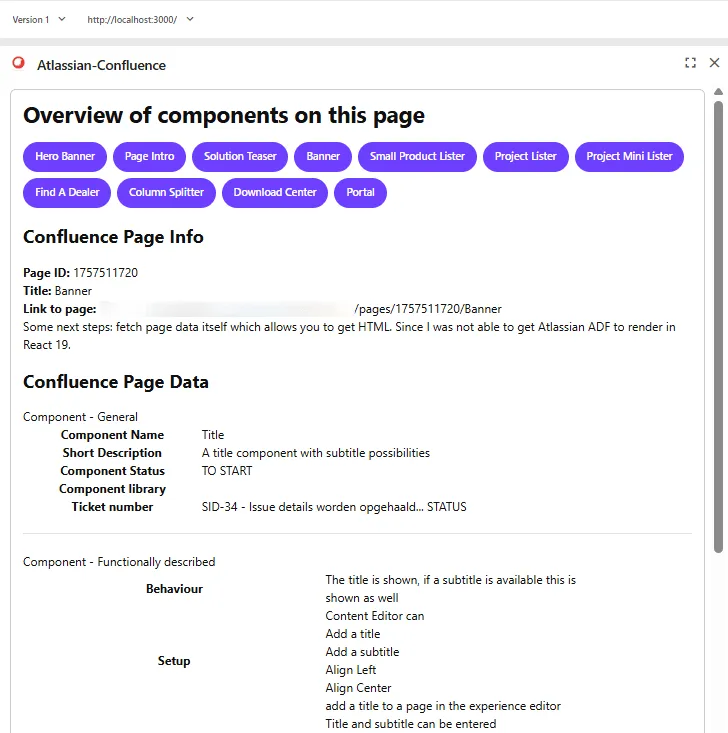Select the Hero Banner component button
Image resolution: width=728 pixels, height=733 pixels.
coord(65,157)
